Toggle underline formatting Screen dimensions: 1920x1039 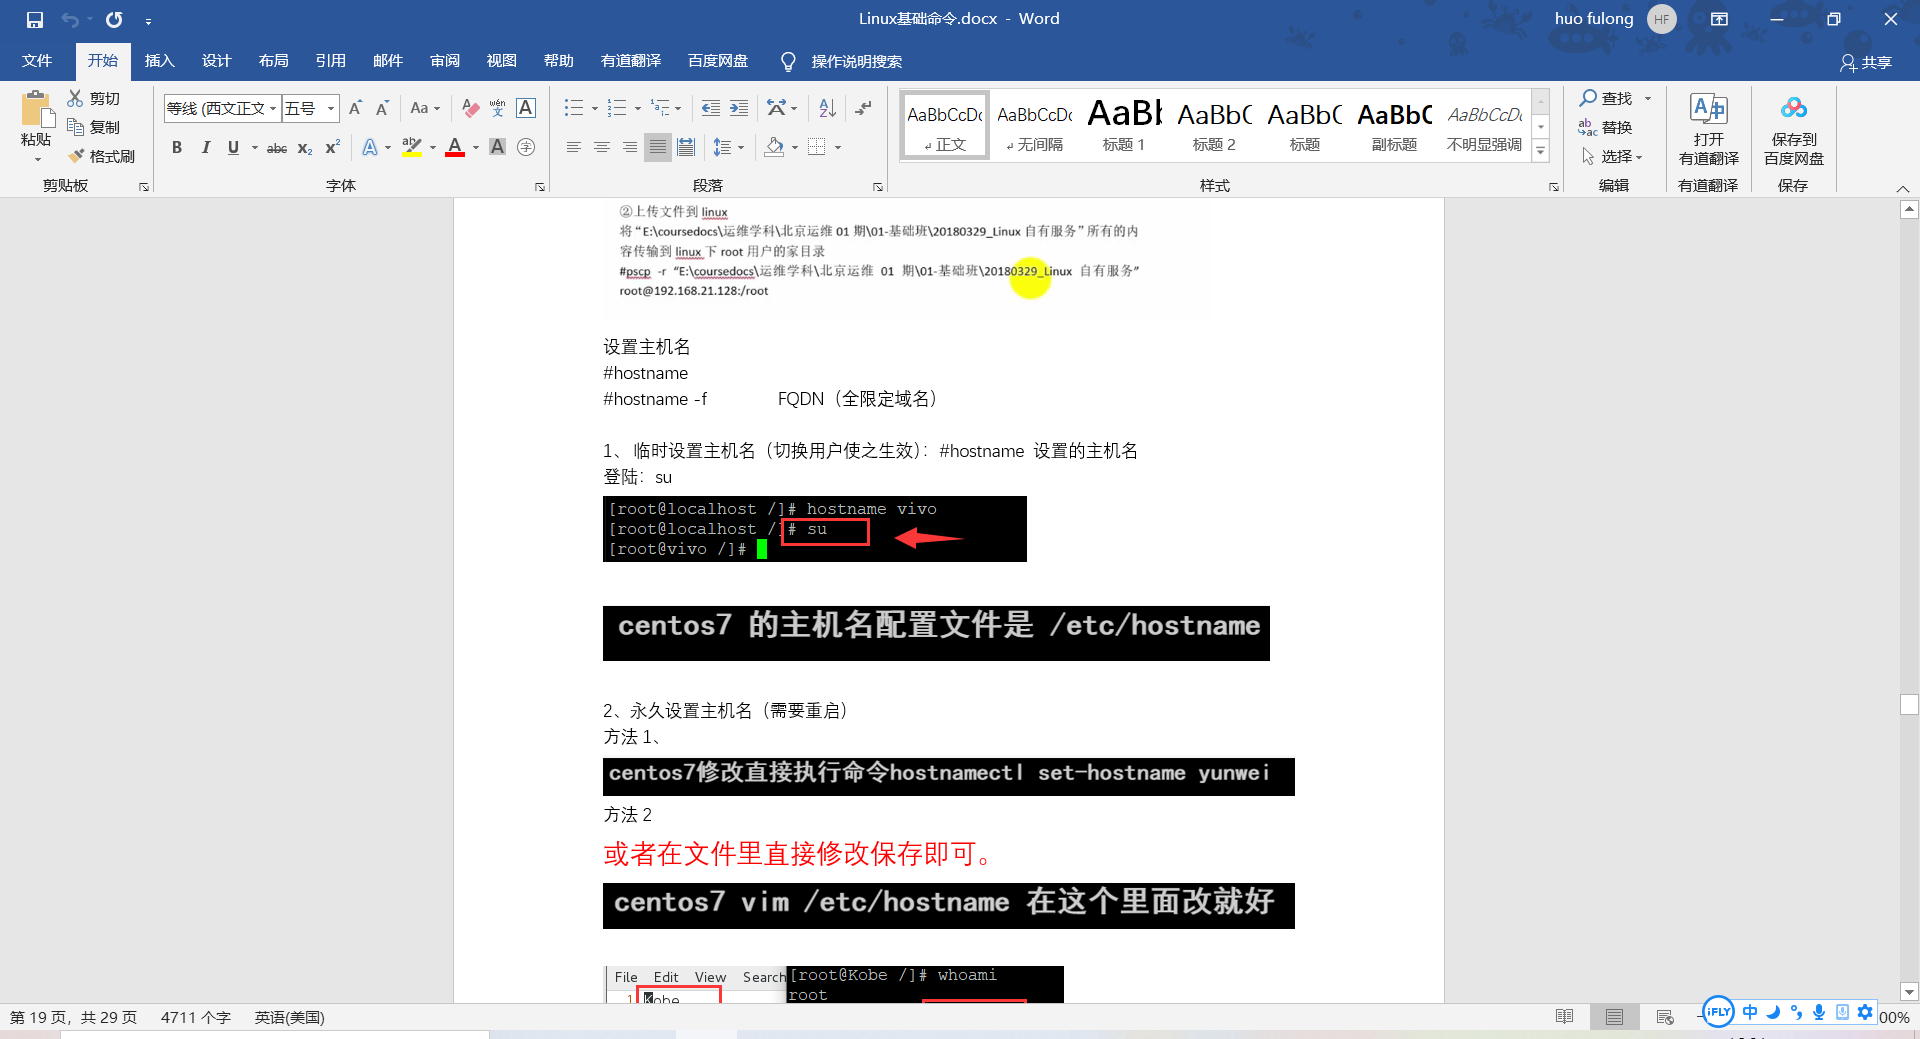point(231,147)
